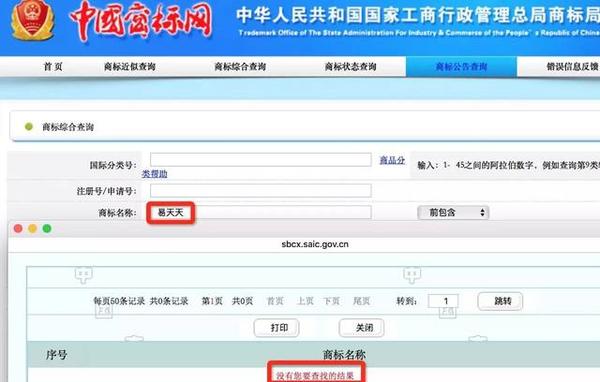600x382 pixels.
Task: Click the 国际分类号 input field
Action: [x=261, y=160]
